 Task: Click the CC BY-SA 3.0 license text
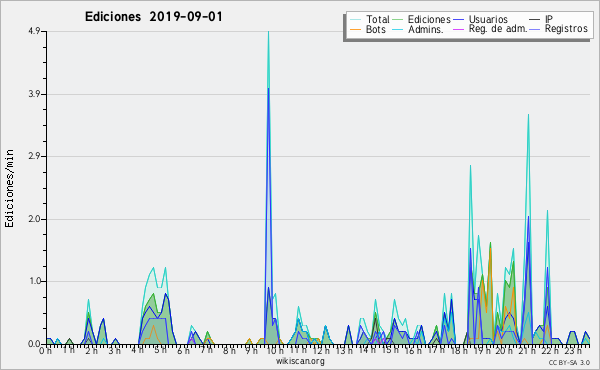(x=569, y=362)
